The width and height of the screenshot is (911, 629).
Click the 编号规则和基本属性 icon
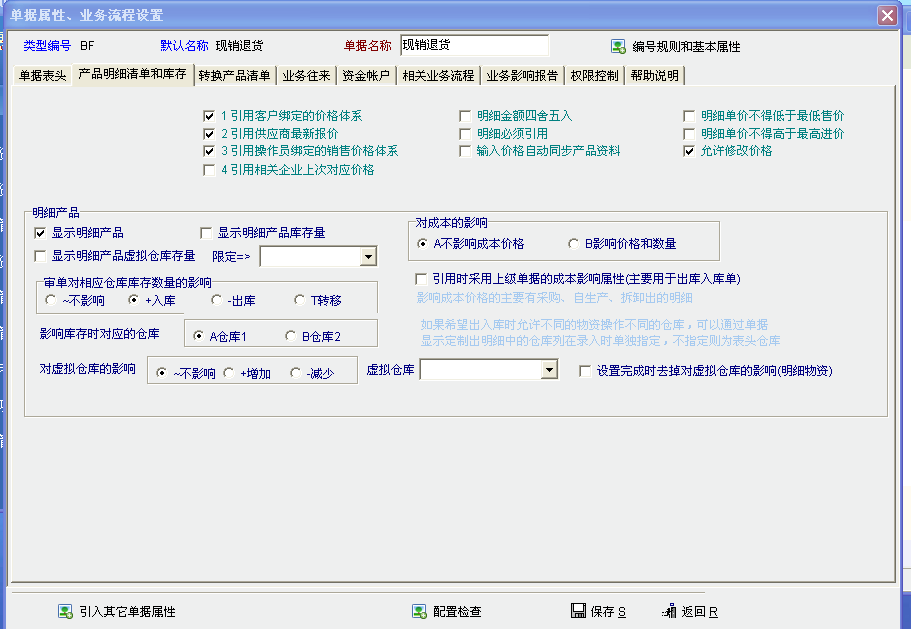click(x=618, y=46)
